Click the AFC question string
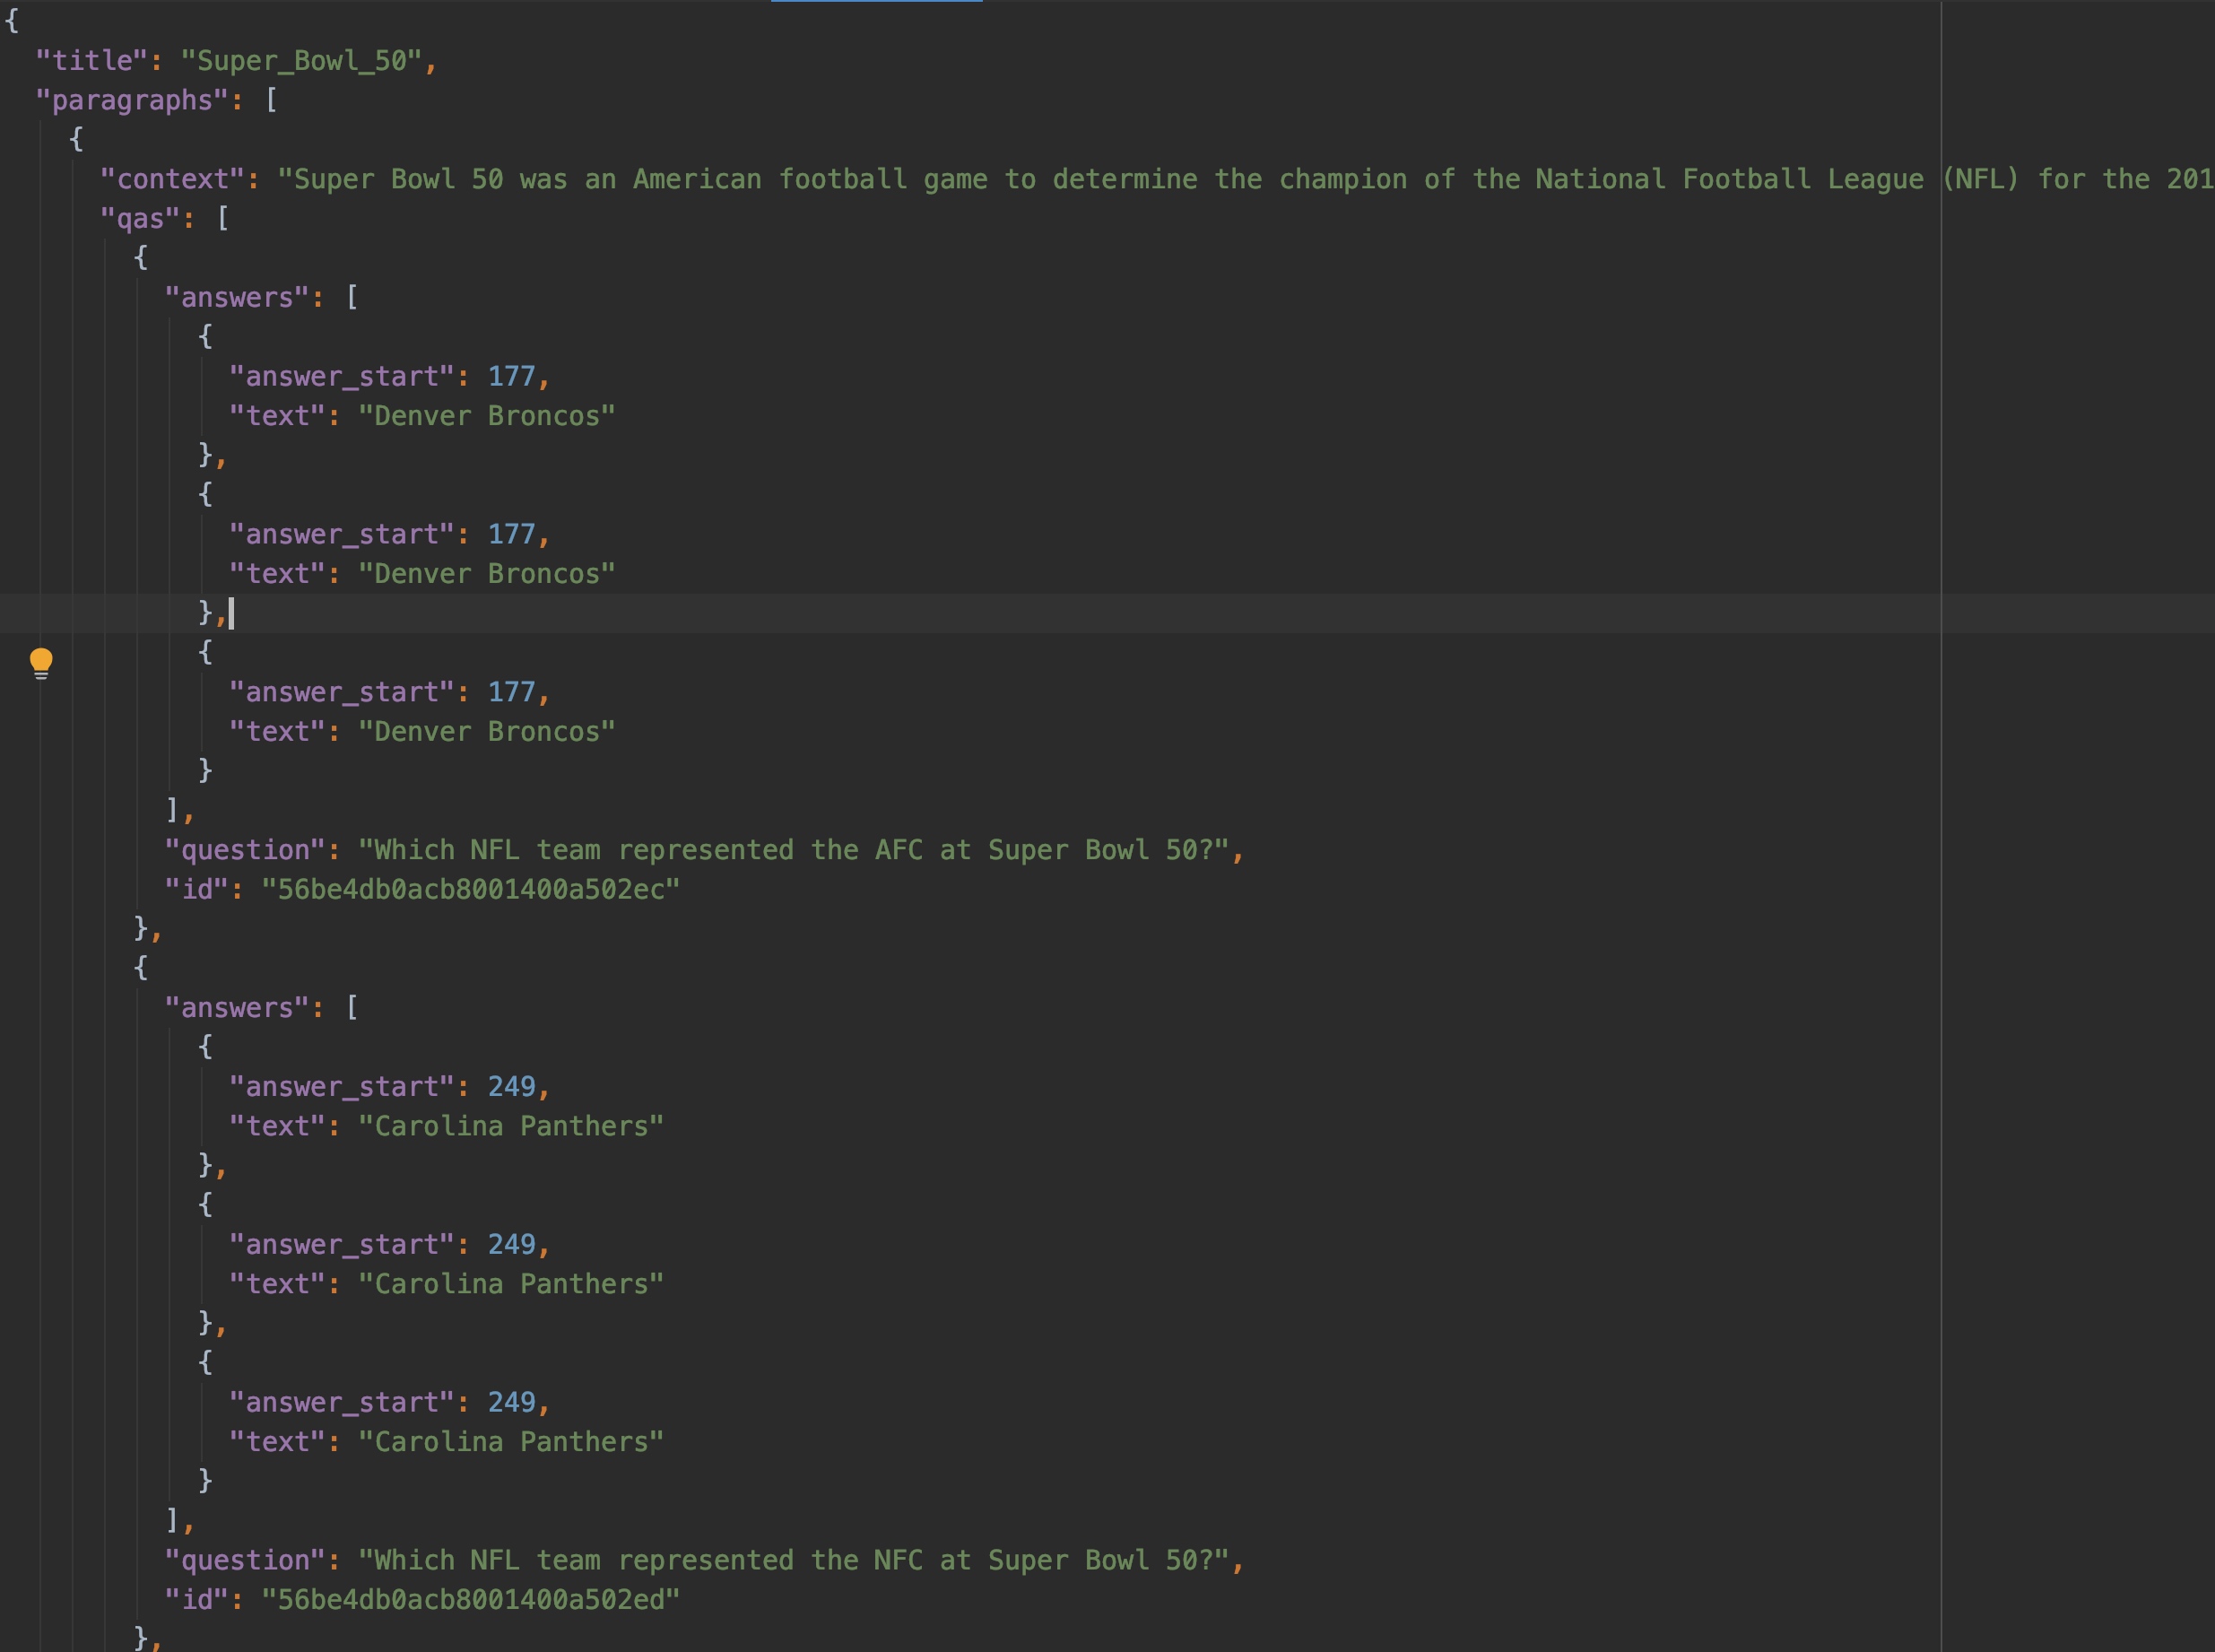2215x1652 pixels. [x=795, y=850]
